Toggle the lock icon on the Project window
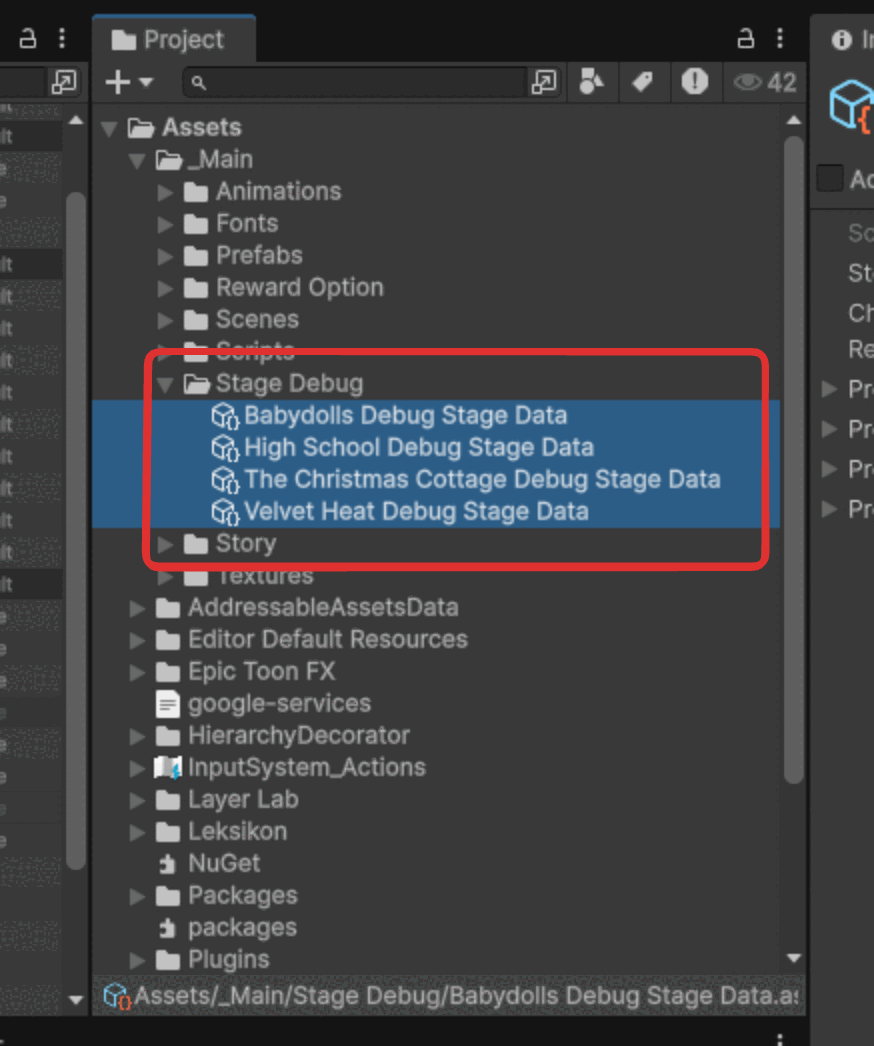 (745, 39)
